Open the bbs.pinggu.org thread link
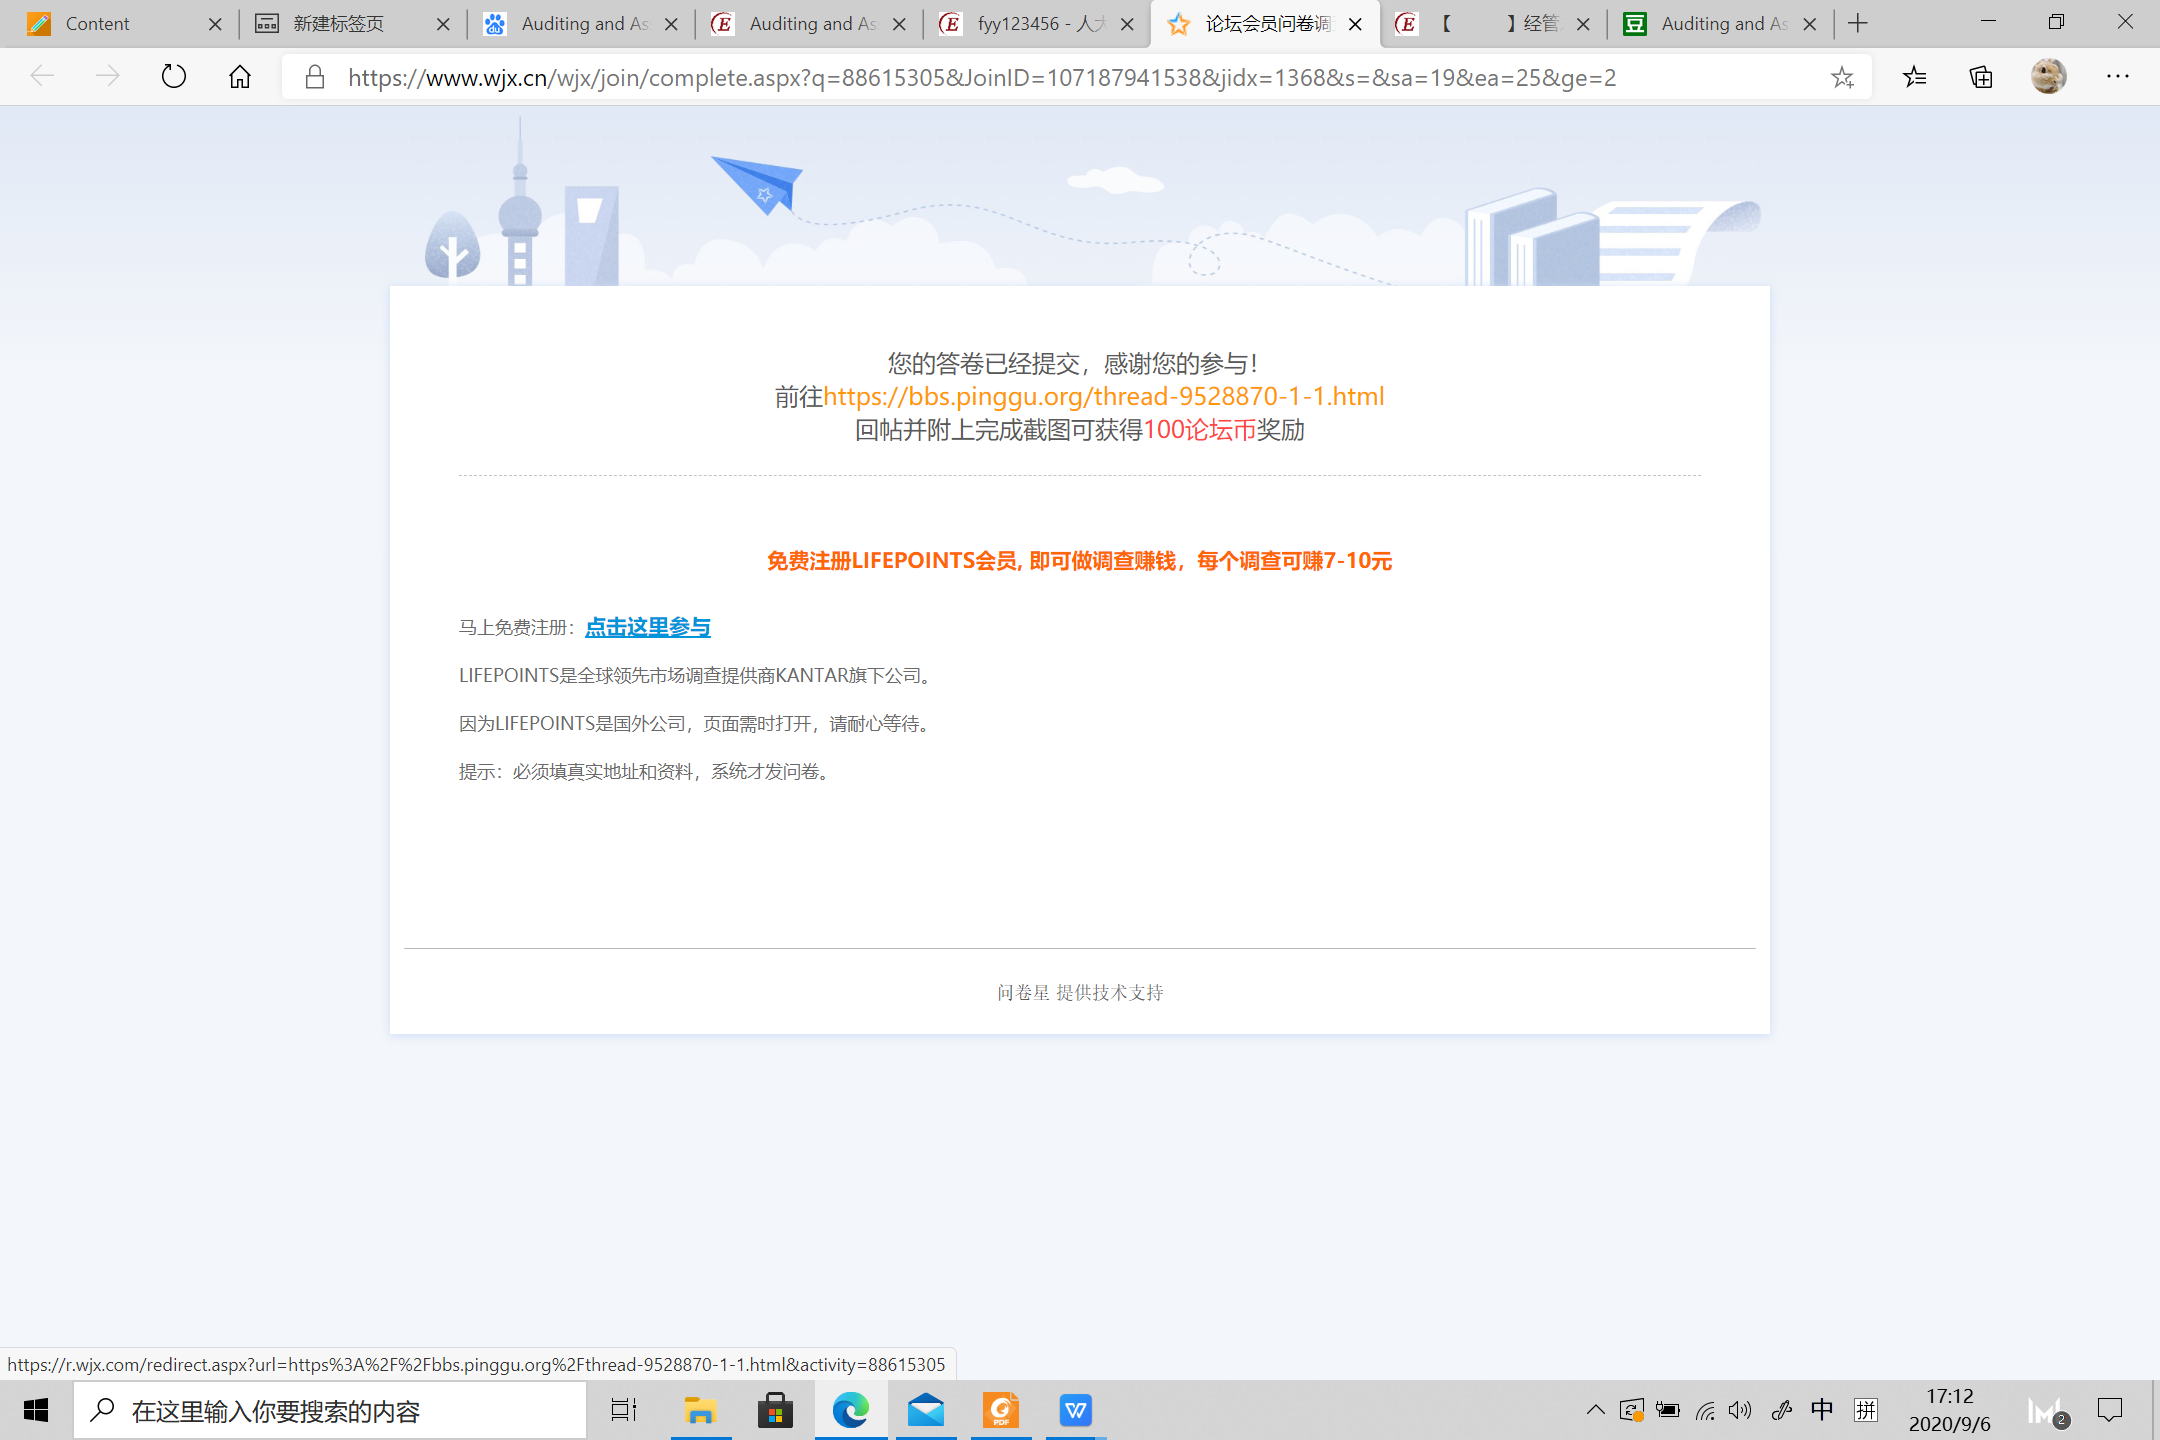The image size is (2160, 1440). click(x=1103, y=397)
